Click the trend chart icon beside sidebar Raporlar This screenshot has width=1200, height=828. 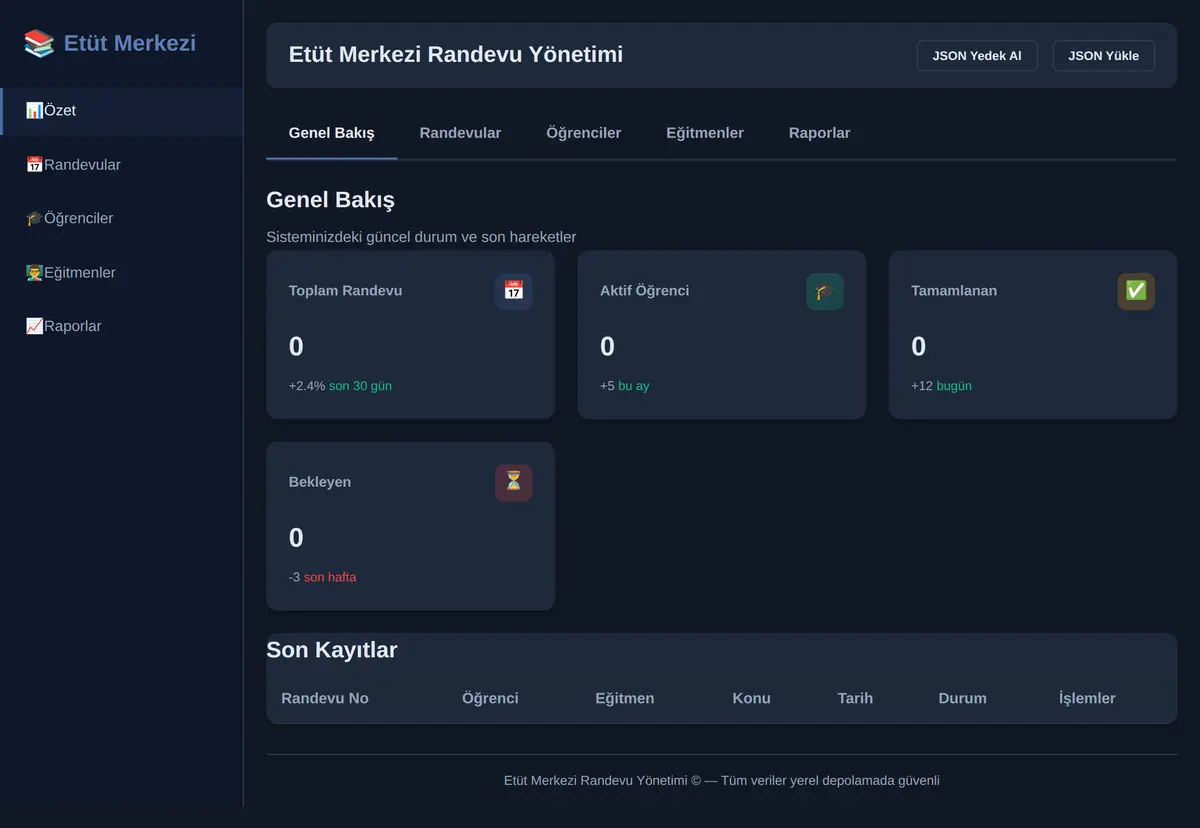coord(34,326)
